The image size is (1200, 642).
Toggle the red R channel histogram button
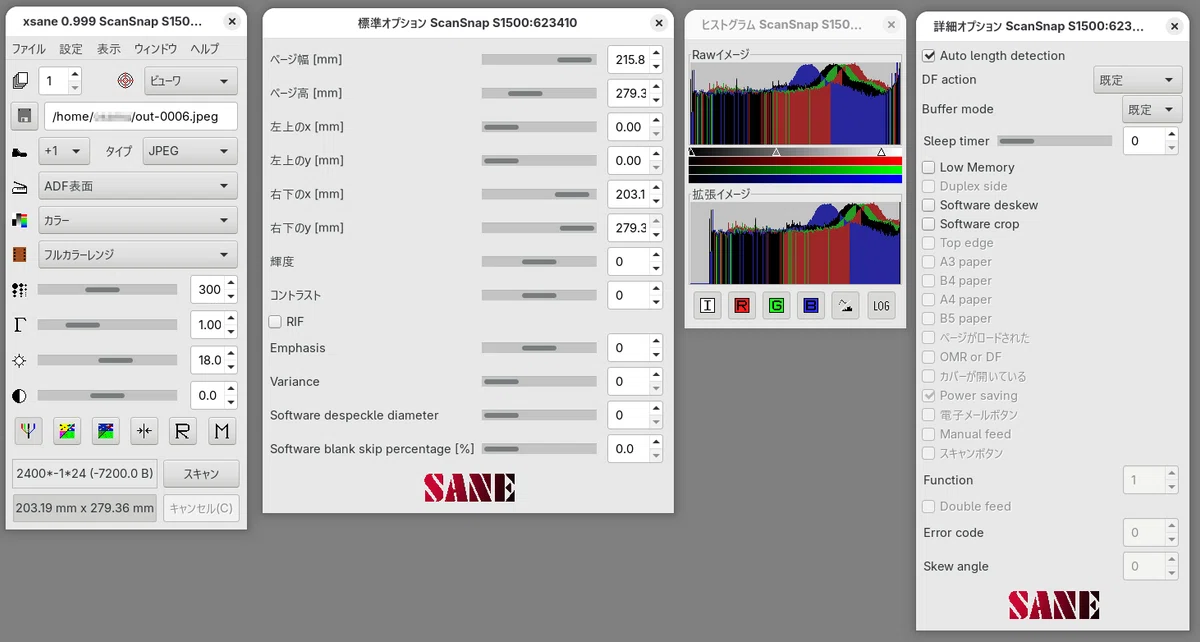pyautogui.click(x=742, y=306)
